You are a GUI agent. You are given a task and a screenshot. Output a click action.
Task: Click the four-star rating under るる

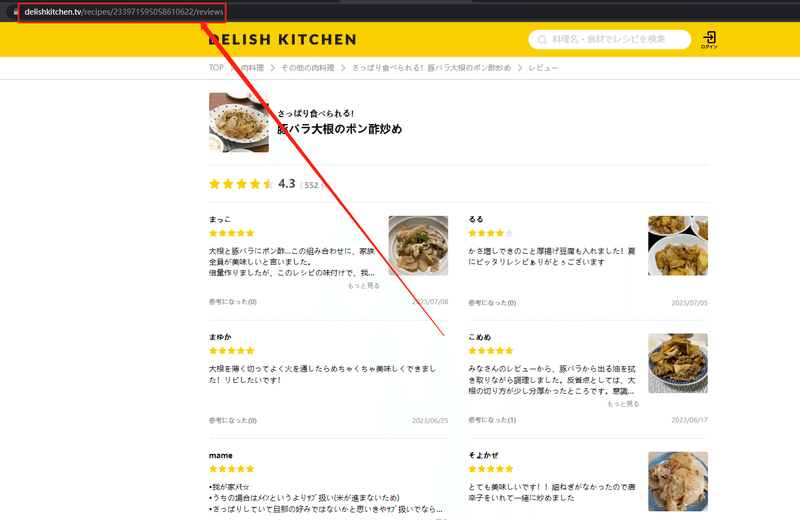[491, 233]
